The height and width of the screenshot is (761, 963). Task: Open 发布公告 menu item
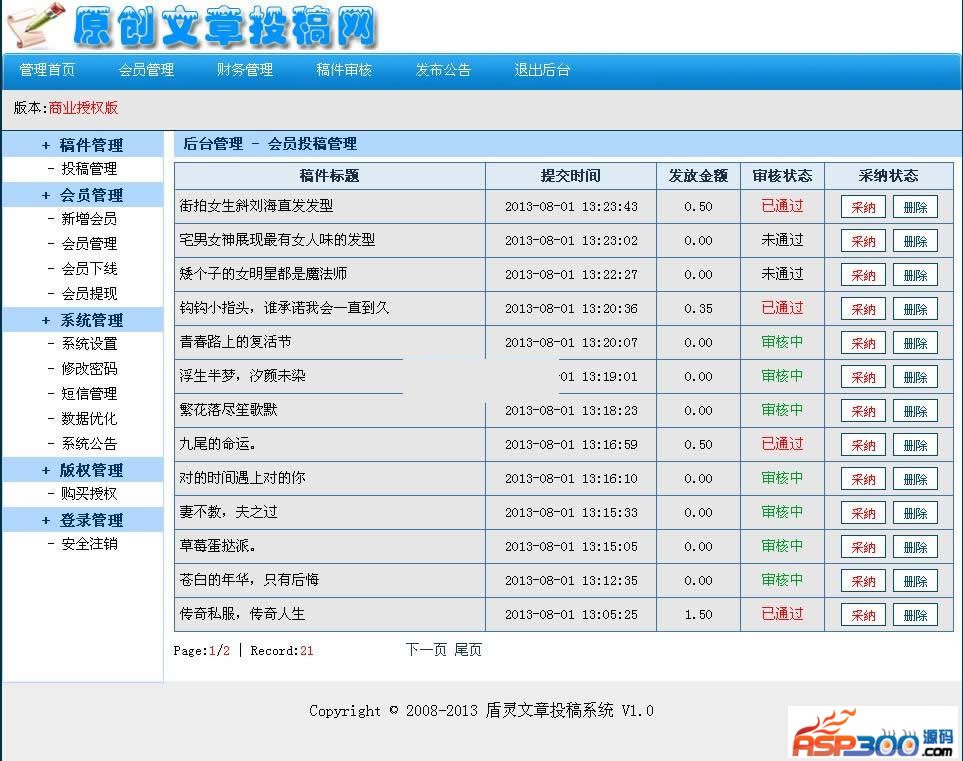pos(443,70)
